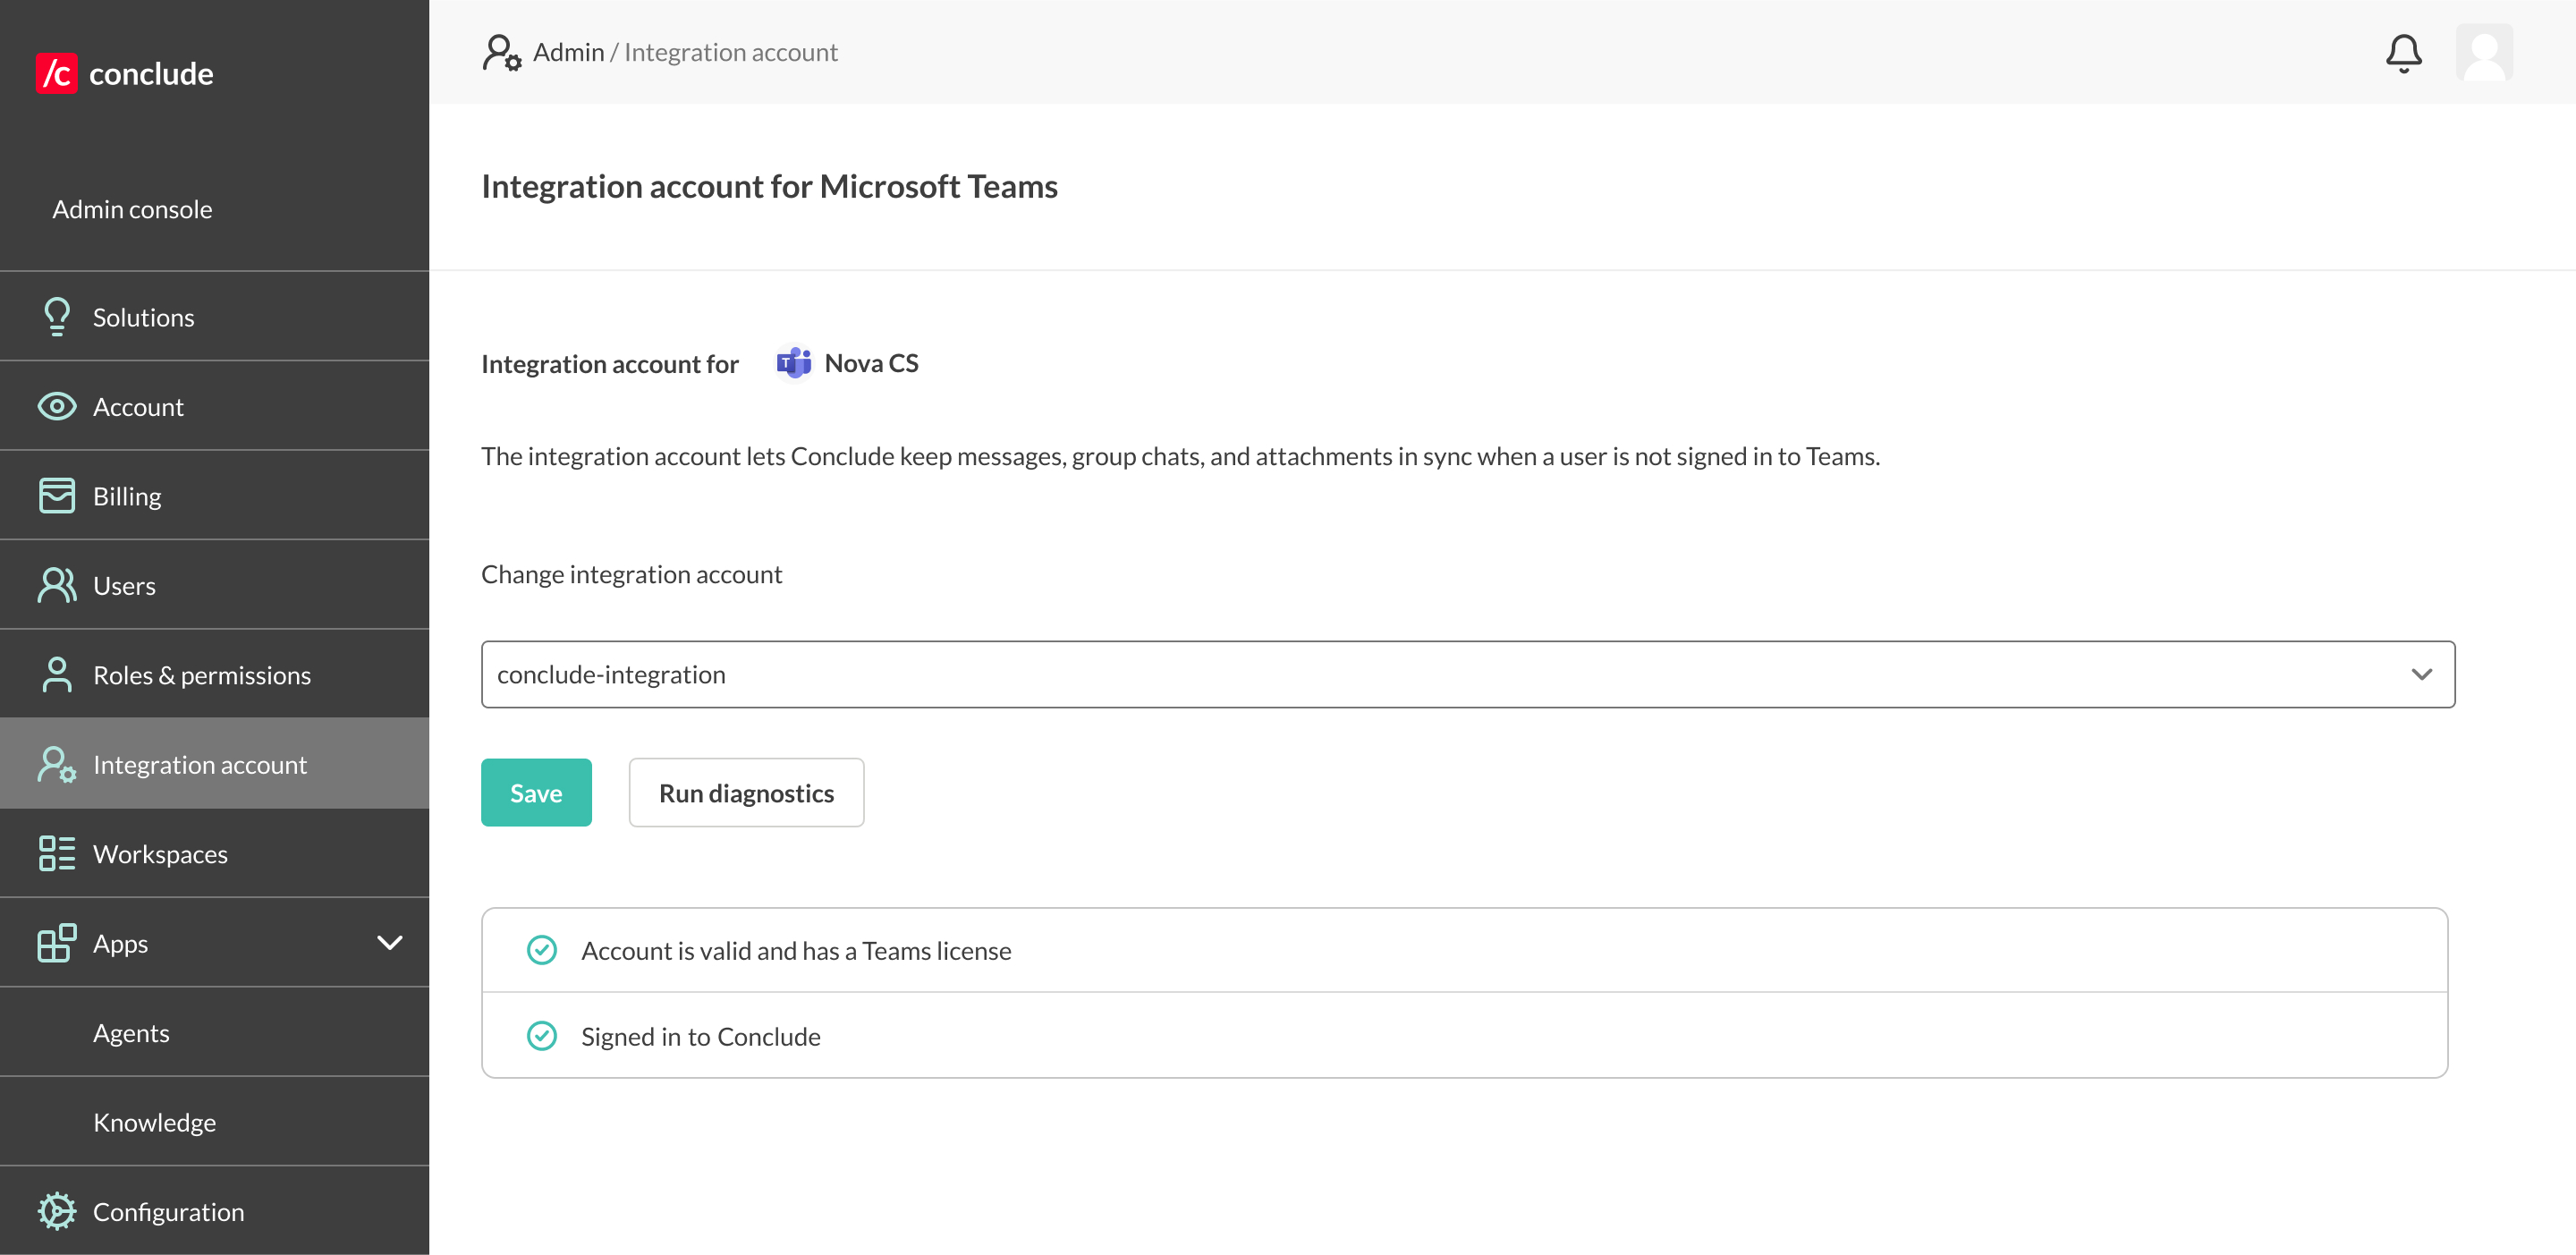Click the dropdown arrow of integration account selector
Image resolution: width=2576 pixels, height=1255 pixels.
pyautogui.click(x=2421, y=675)
